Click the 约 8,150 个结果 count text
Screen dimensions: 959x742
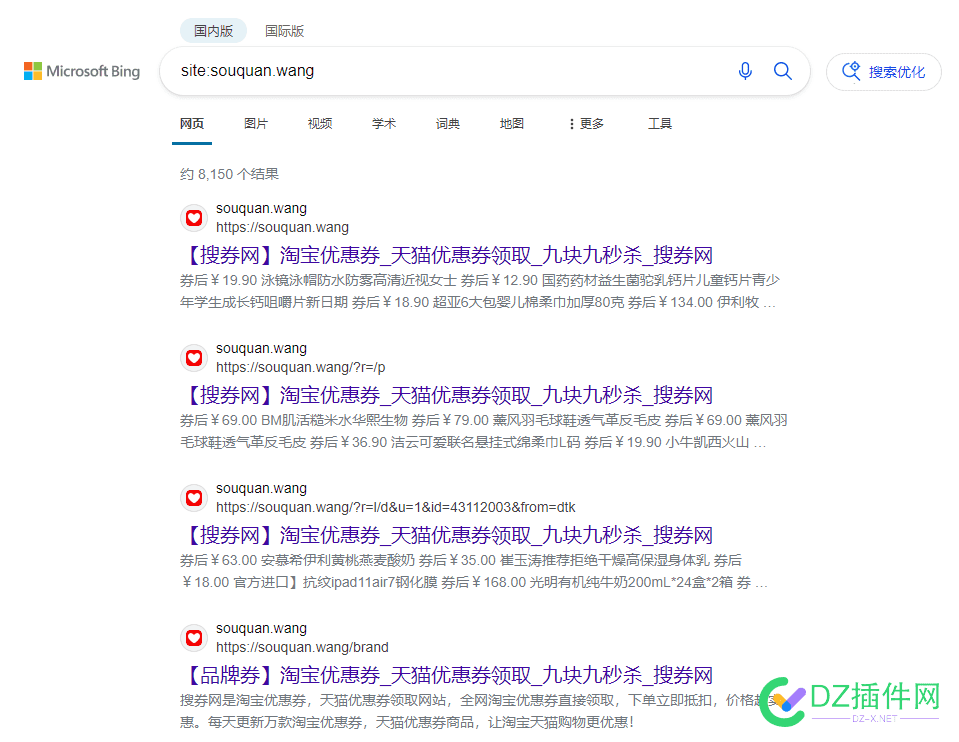pos(229,174)
